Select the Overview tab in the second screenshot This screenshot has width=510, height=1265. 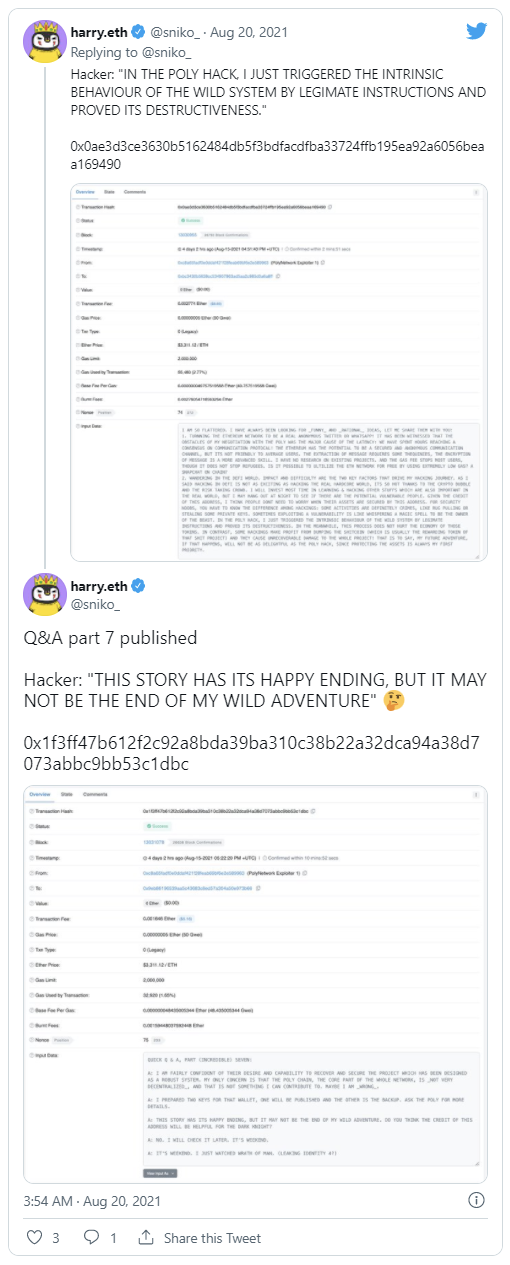pos(41,795)
